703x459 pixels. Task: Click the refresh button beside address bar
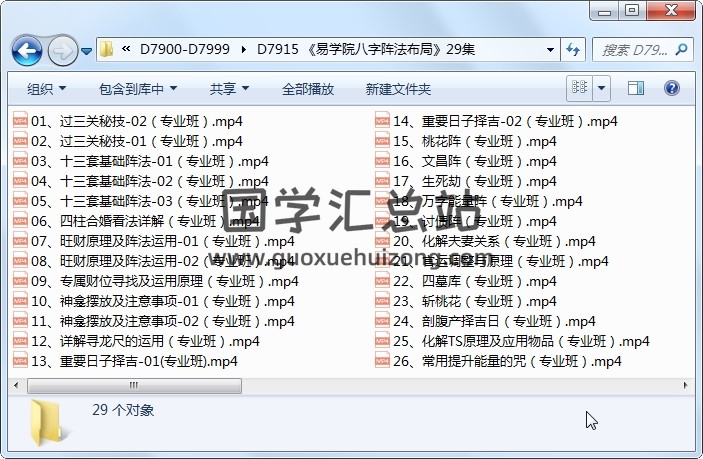573,48
